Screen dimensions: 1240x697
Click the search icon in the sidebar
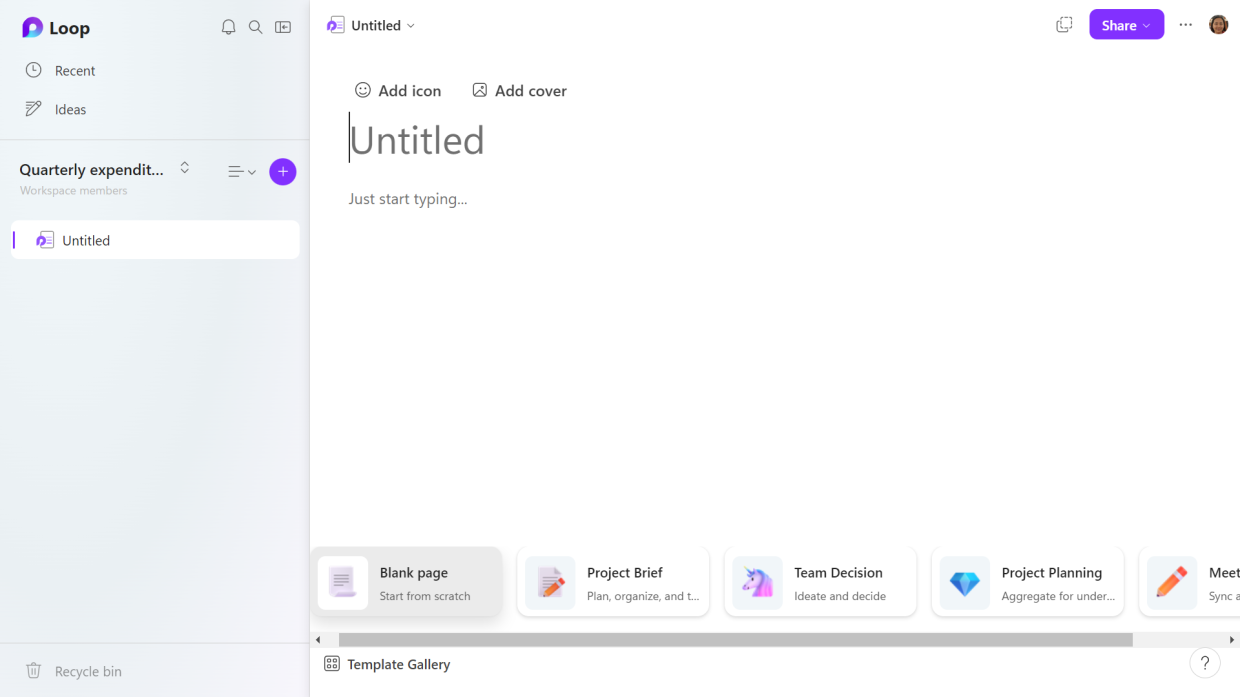pyautogui.click(x=255, y=27)
